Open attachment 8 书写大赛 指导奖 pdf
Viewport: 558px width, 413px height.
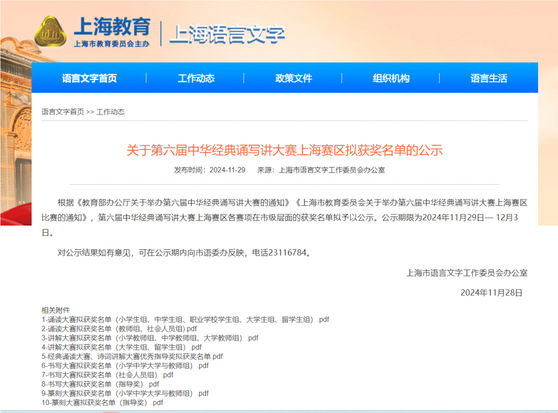pyautogui.click(x=100, y=384)
